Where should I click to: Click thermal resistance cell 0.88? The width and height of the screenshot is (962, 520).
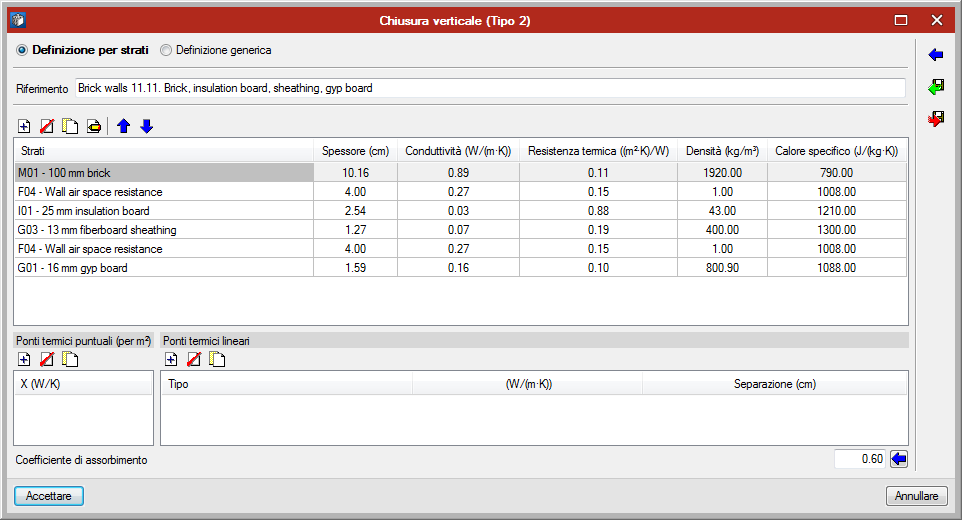tap(598, 211)
